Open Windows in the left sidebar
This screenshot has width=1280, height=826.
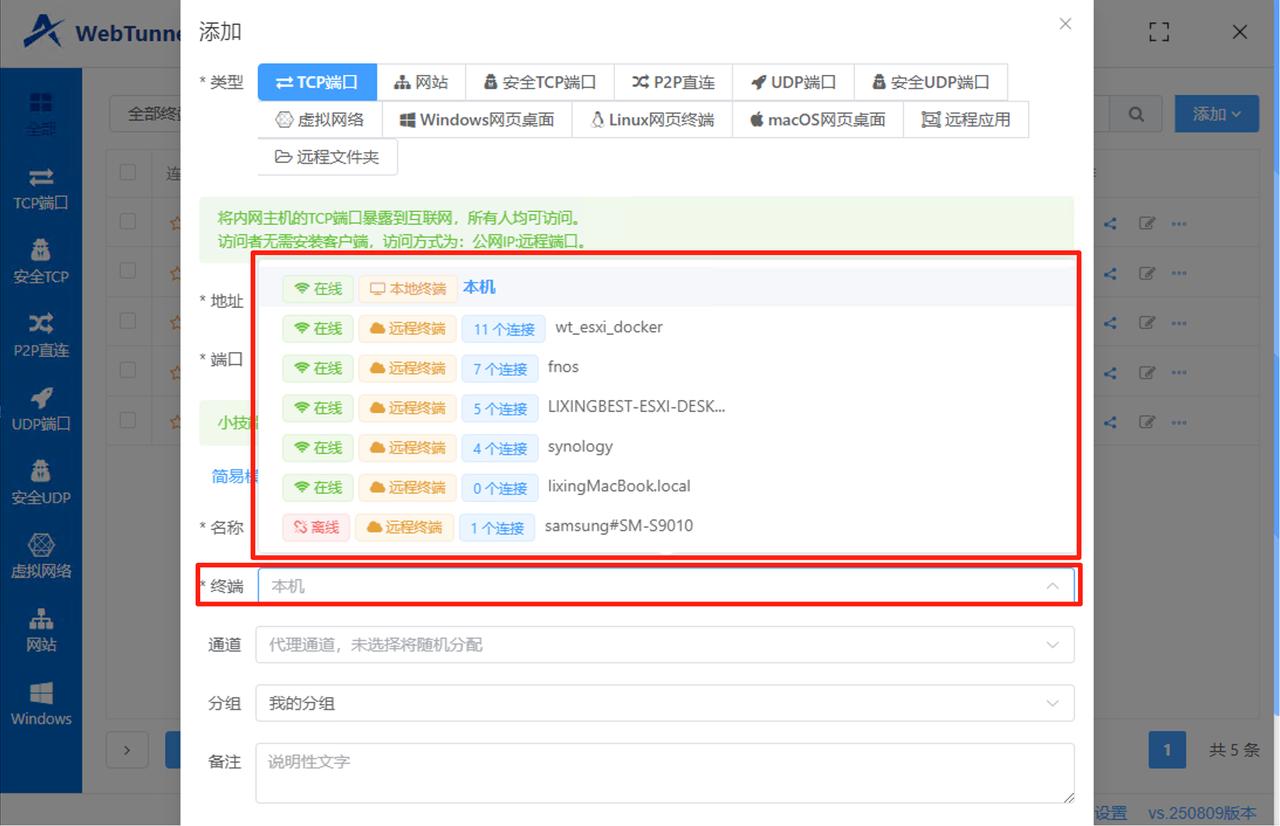tap(41, 704)
